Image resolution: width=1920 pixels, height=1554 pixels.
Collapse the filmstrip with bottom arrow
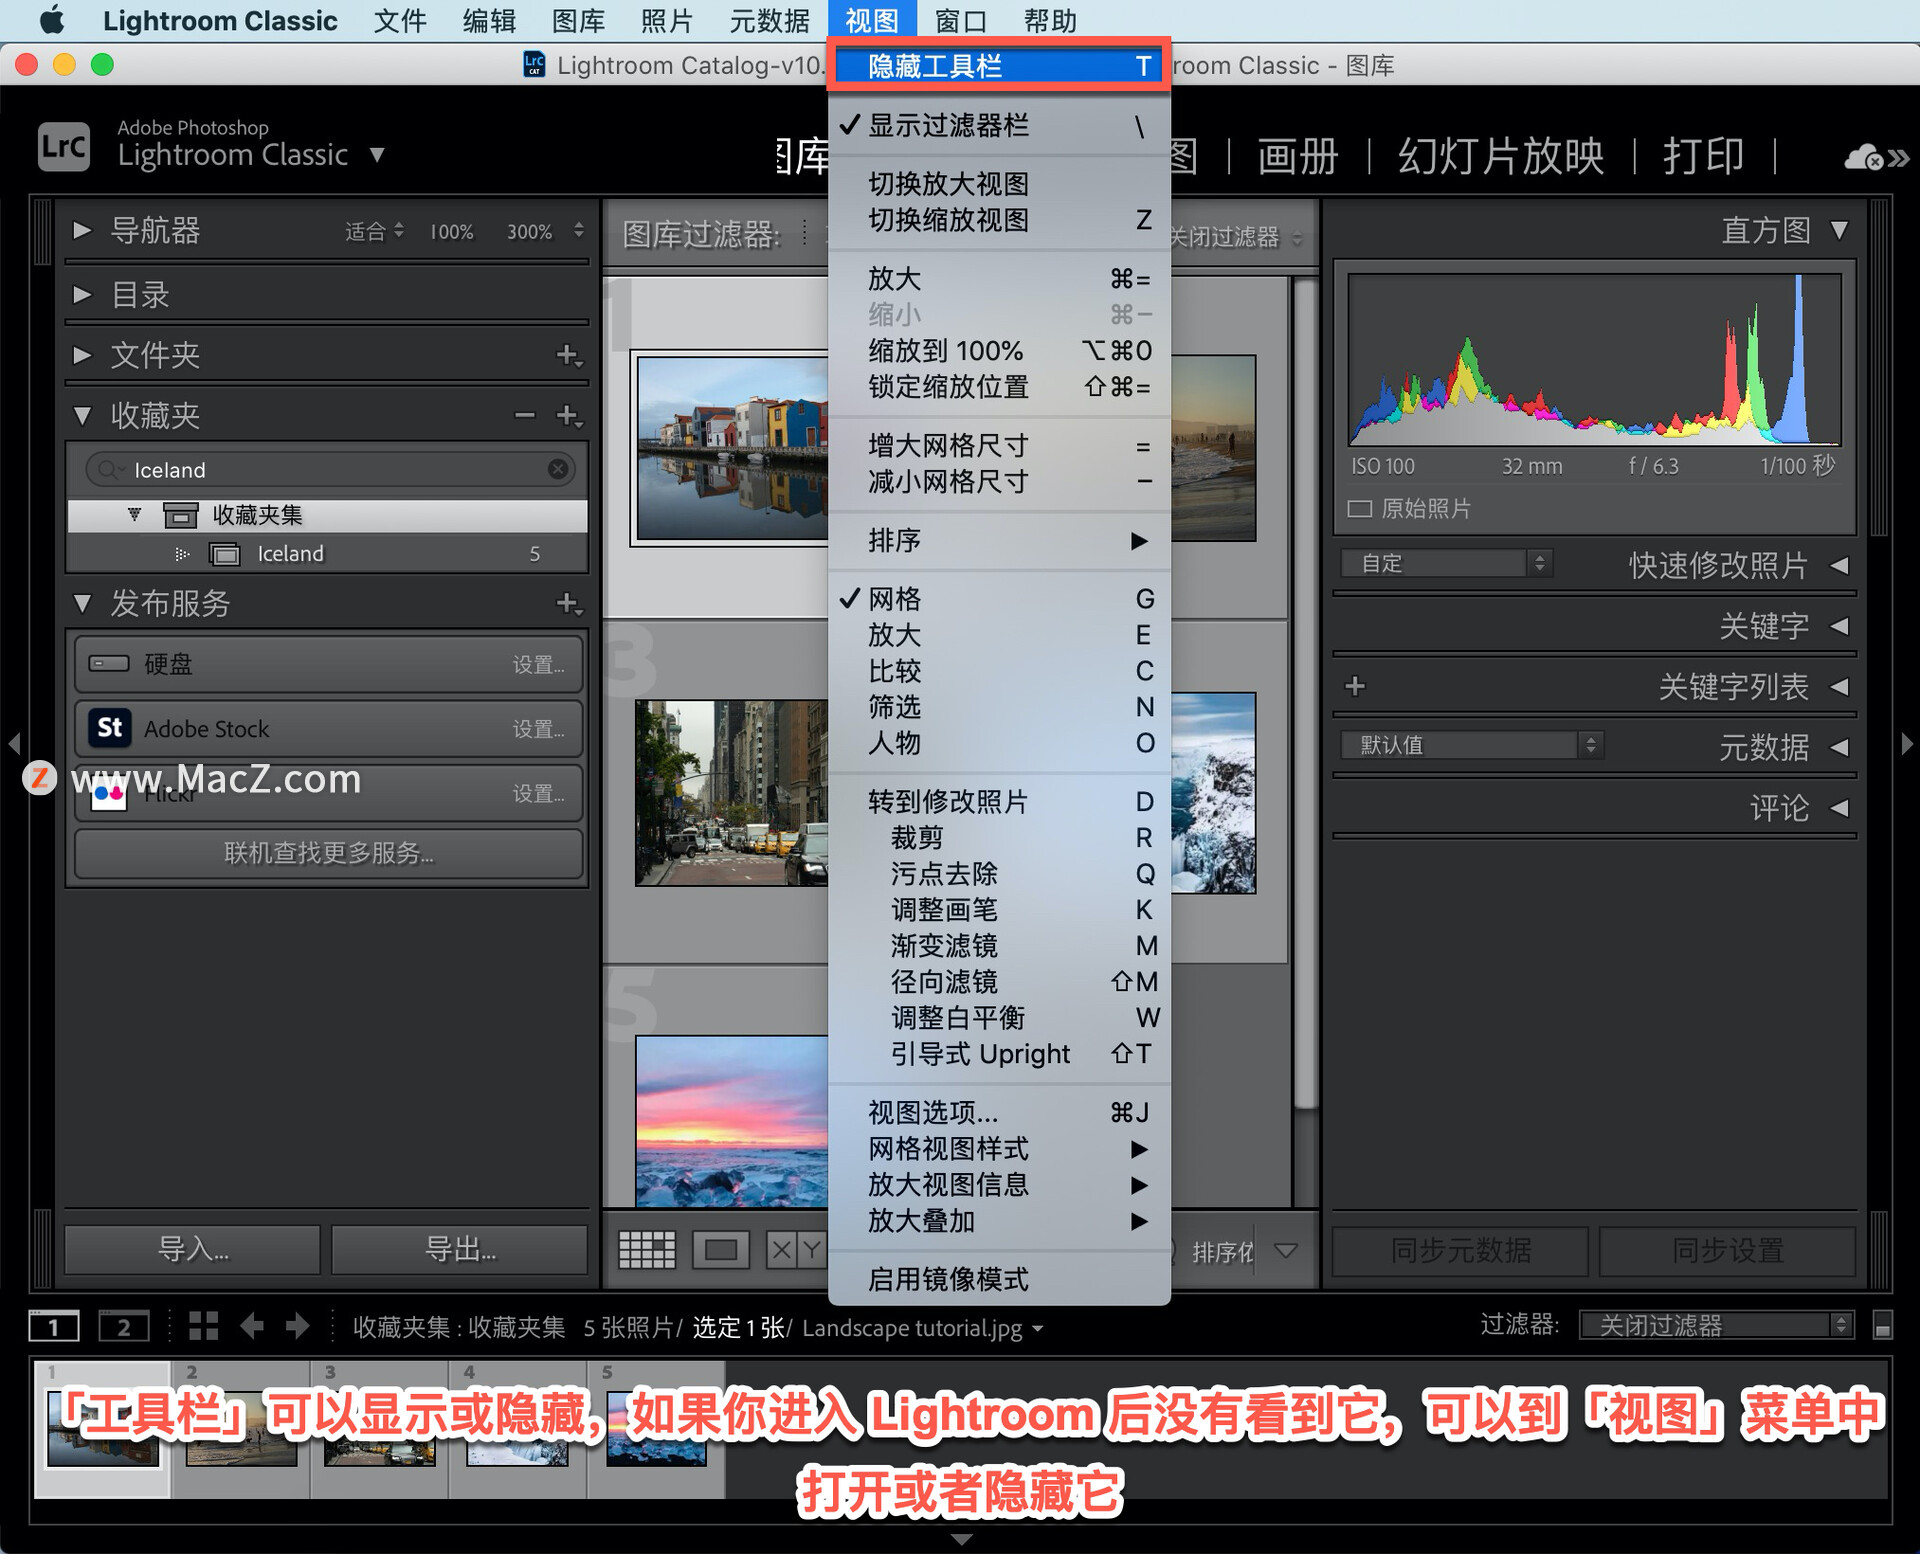960,1540
